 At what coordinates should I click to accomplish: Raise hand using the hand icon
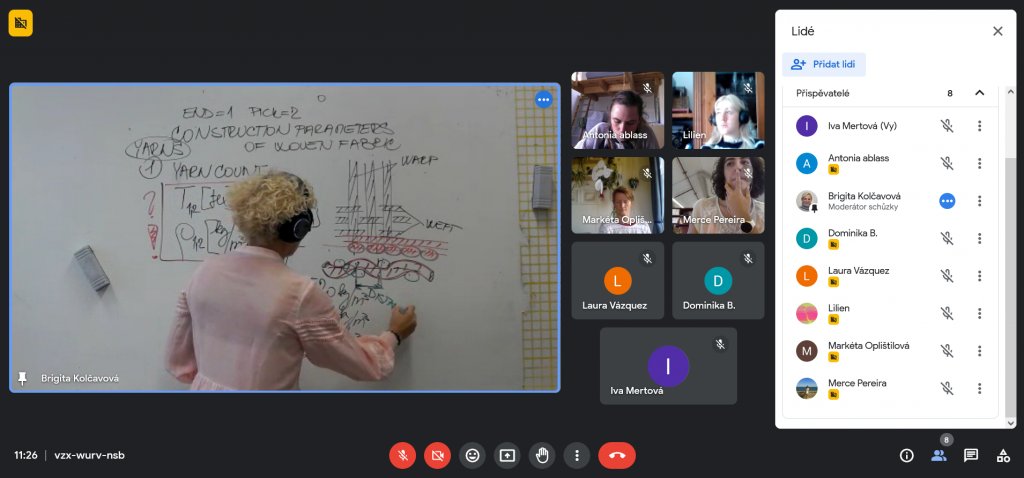point(542,455)
